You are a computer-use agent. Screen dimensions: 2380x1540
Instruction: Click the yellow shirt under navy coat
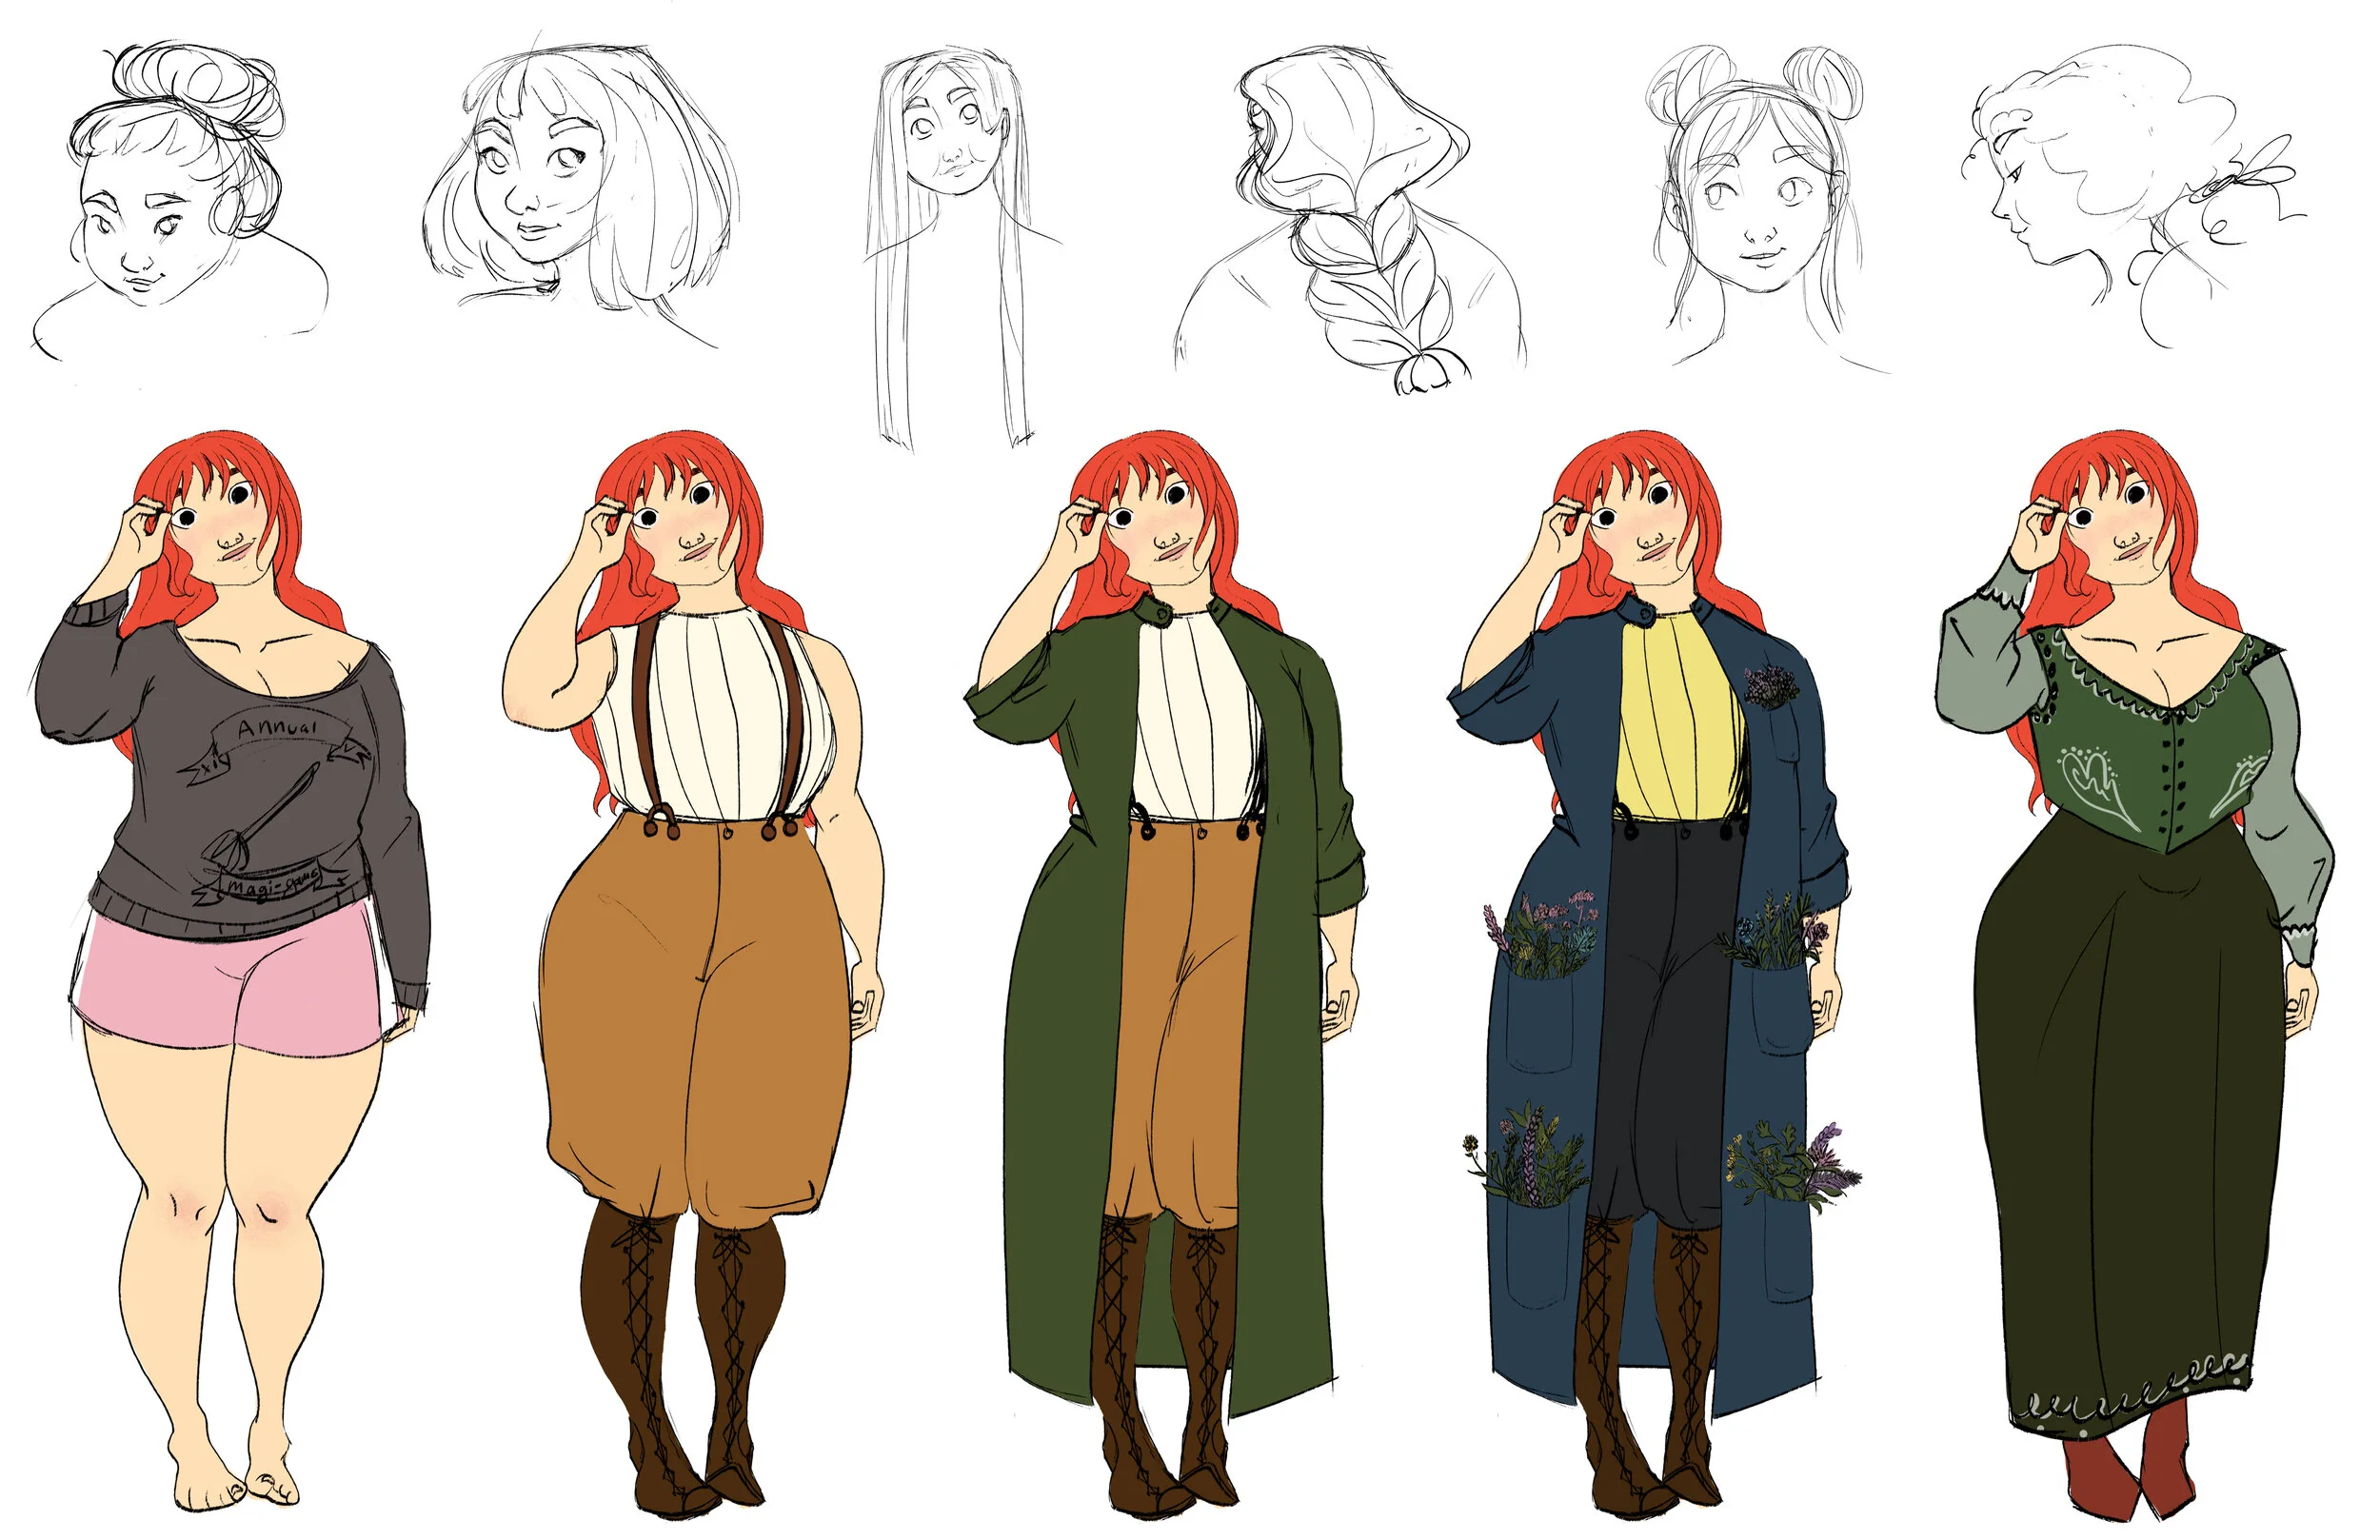click(1680, 720)
